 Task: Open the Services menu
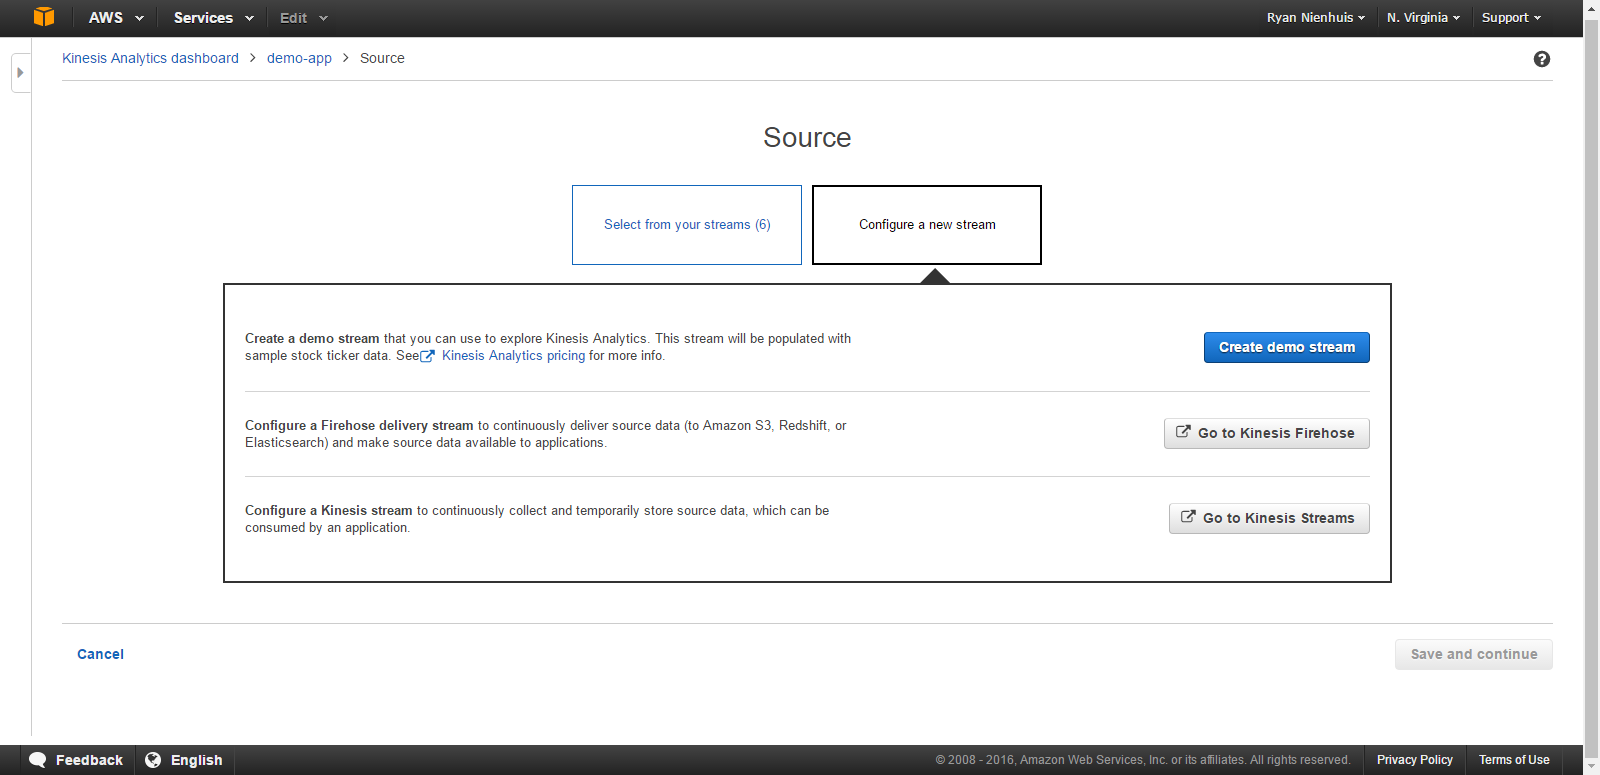[x=213, y=18]
